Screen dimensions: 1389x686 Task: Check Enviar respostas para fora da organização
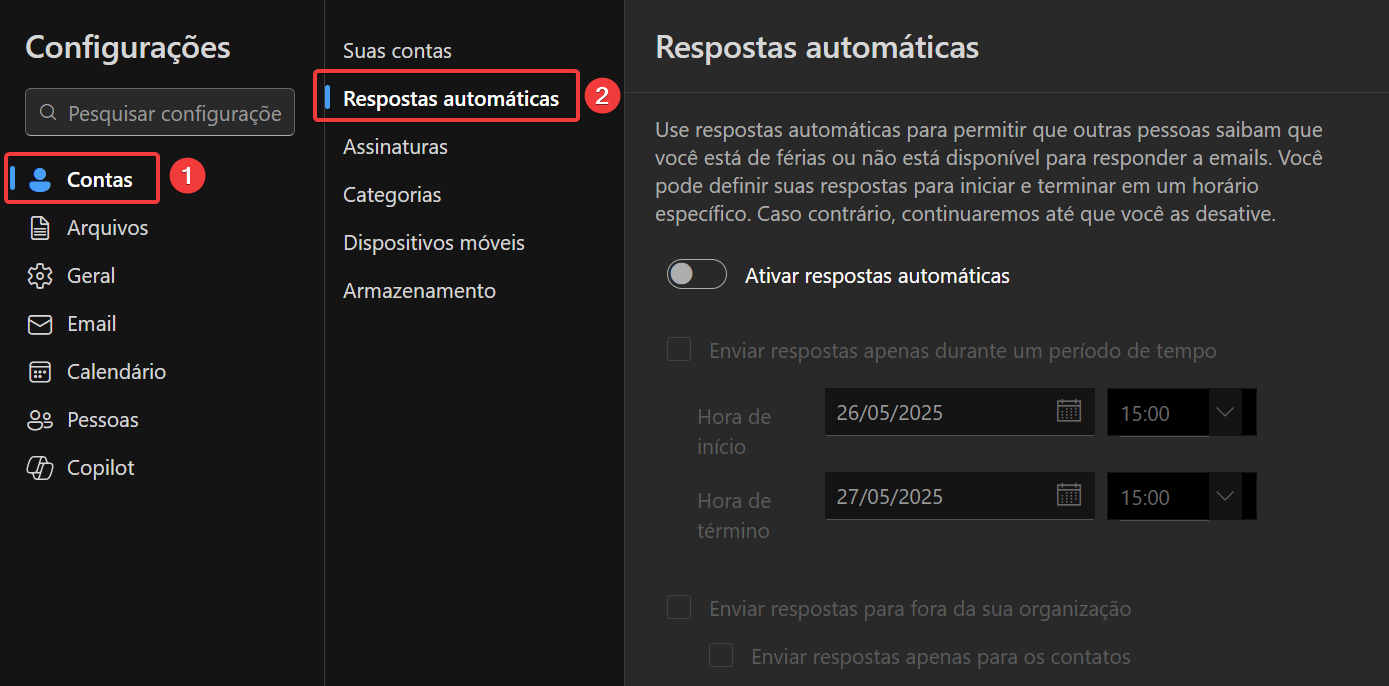(680, 607)
